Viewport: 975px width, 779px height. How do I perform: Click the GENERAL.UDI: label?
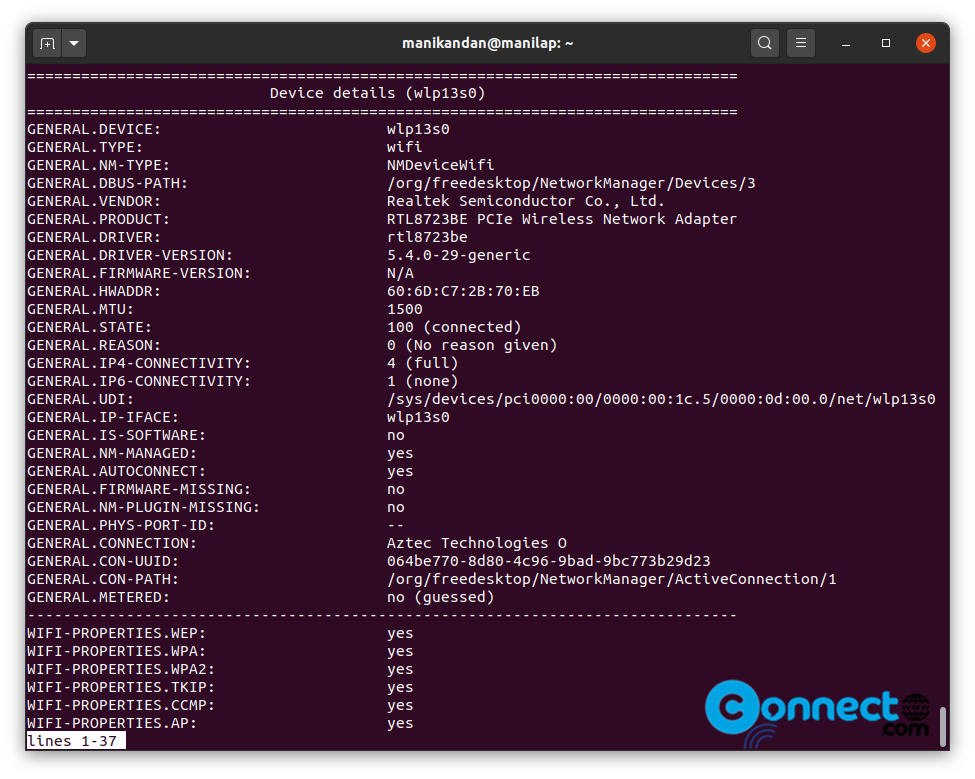coord(80,399)
